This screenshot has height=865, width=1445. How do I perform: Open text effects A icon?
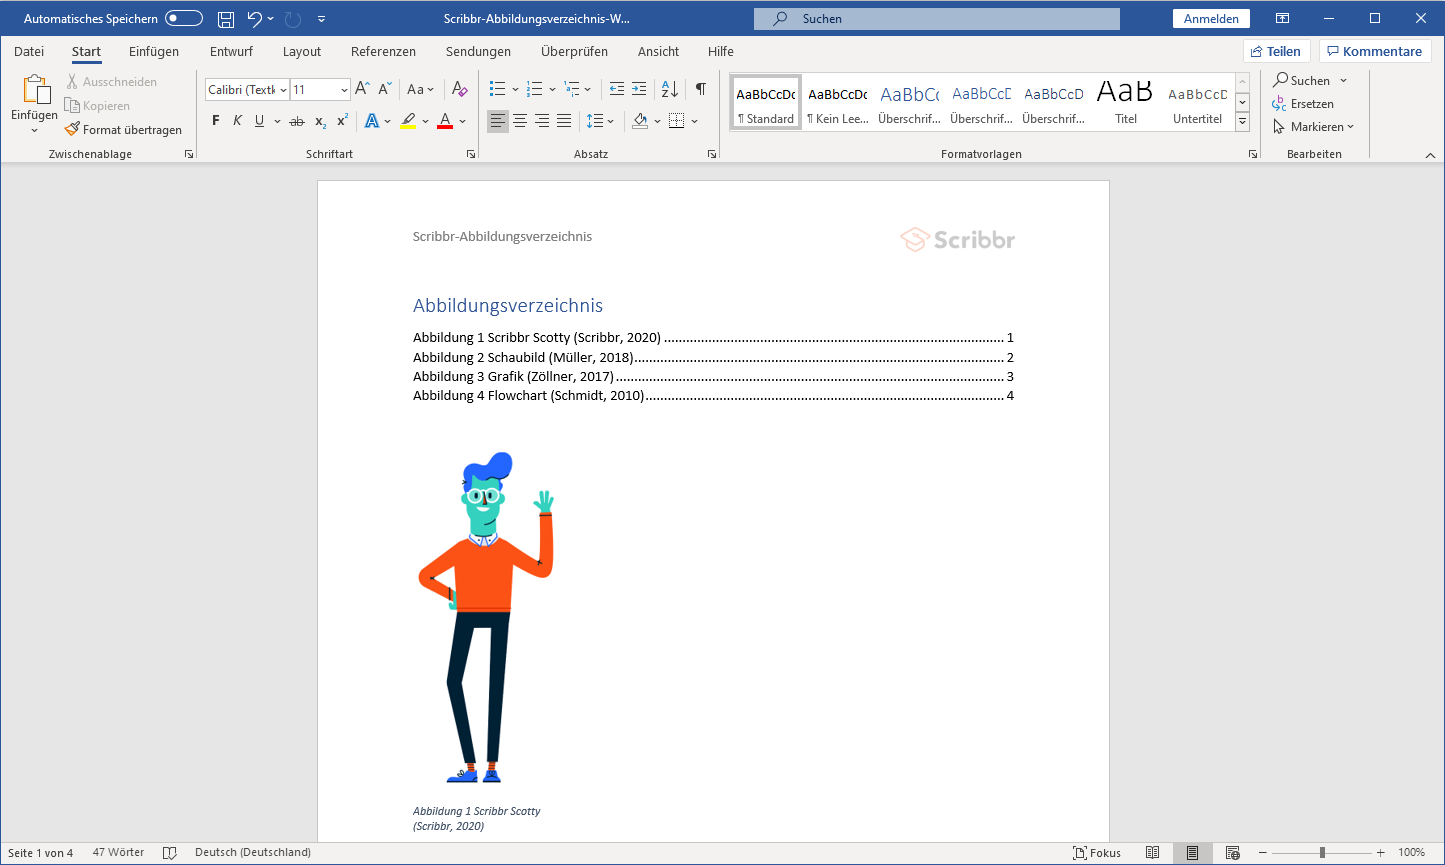pyautogui.click(x=372, y=121)
